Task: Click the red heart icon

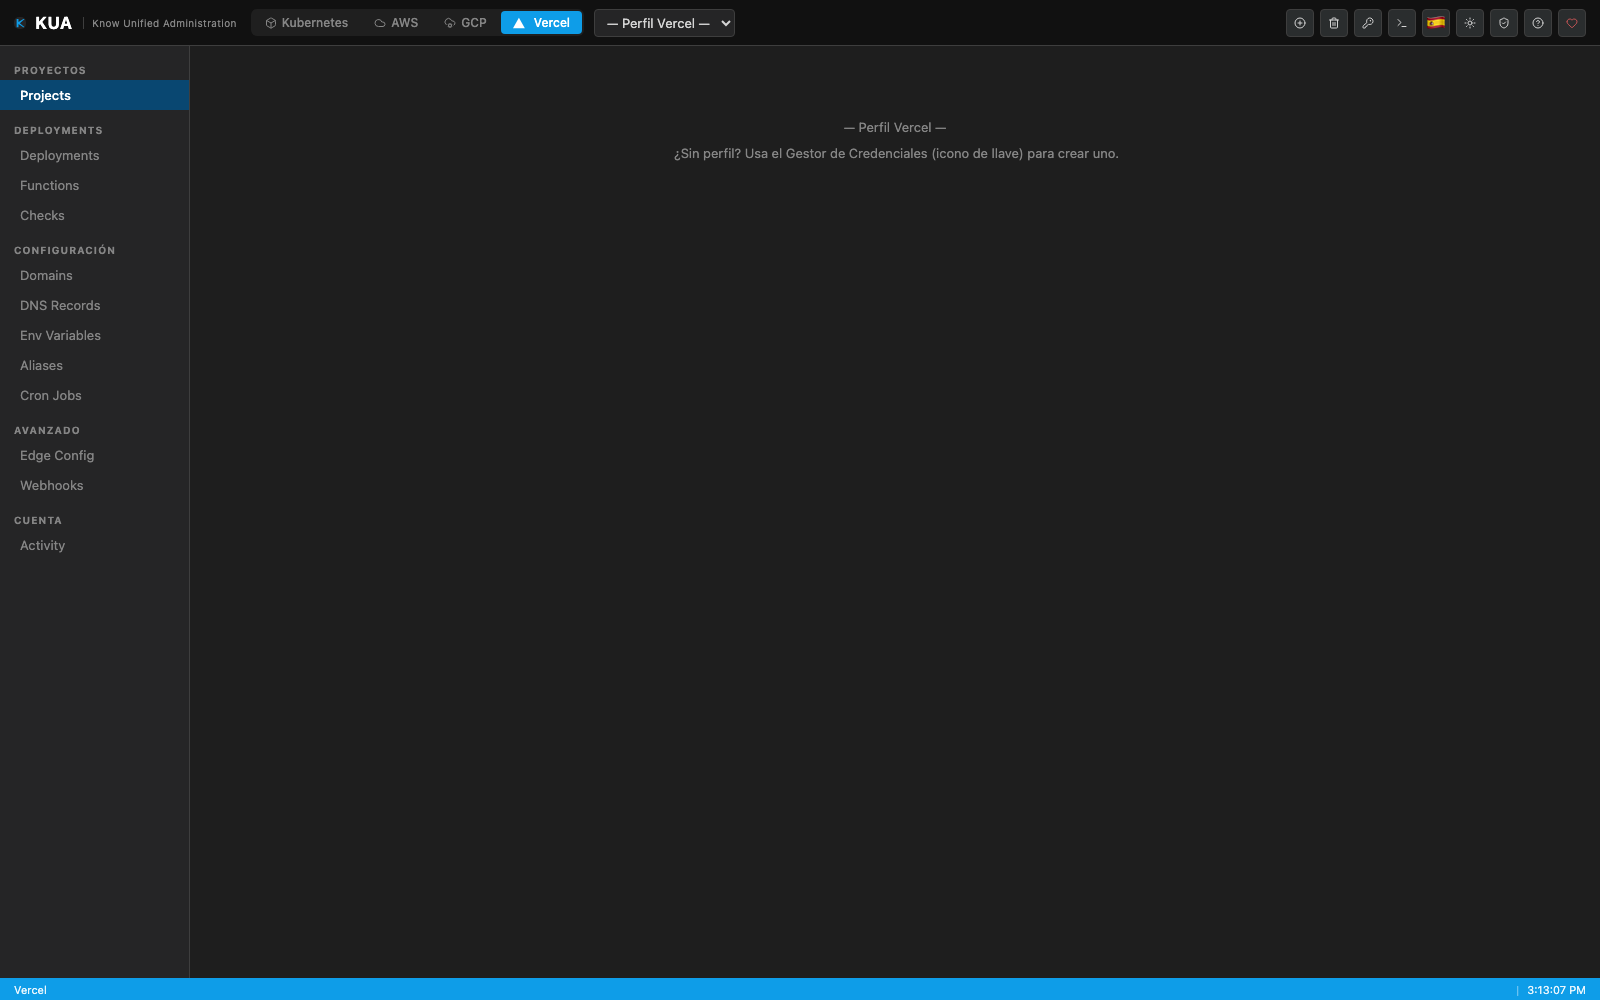Action: (x=1572, y=23)
